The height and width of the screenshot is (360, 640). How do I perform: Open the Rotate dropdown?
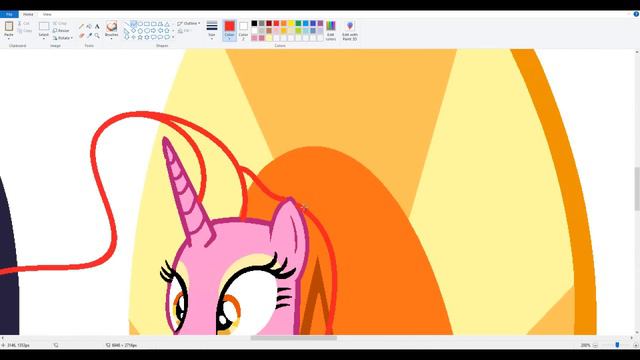click(x=63, y=38)
